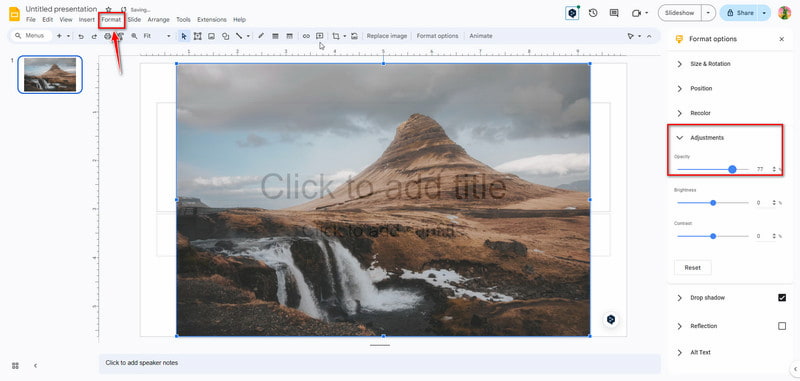Close the Format options panel

[782, 39]
